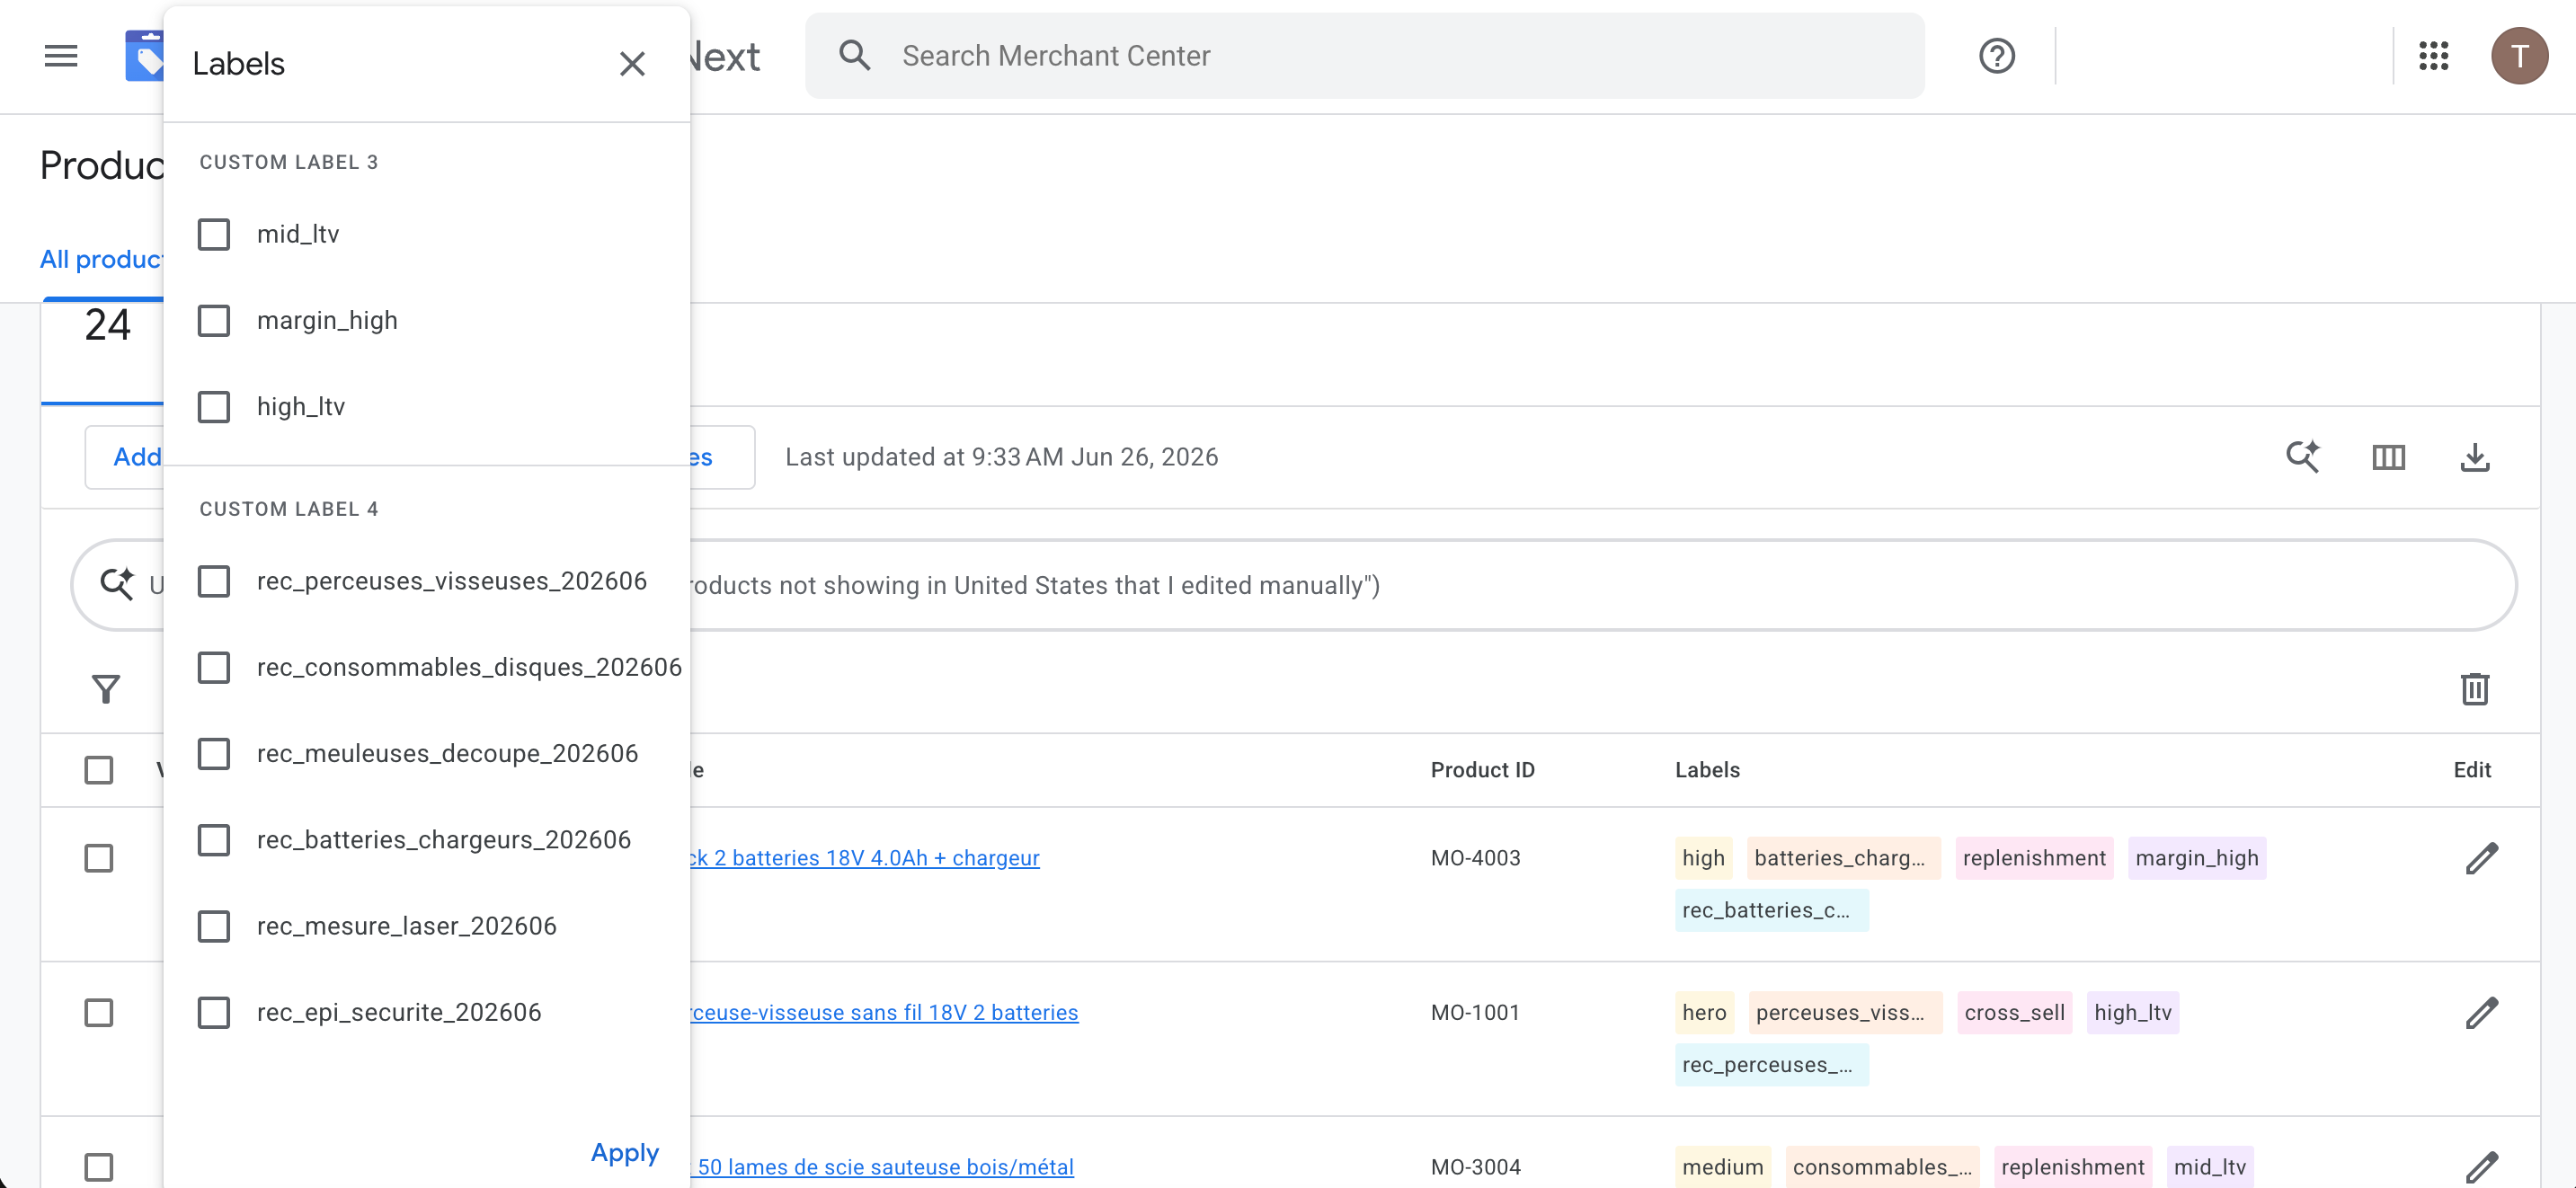
Task: Download the products list
Action: point(2474,458)
